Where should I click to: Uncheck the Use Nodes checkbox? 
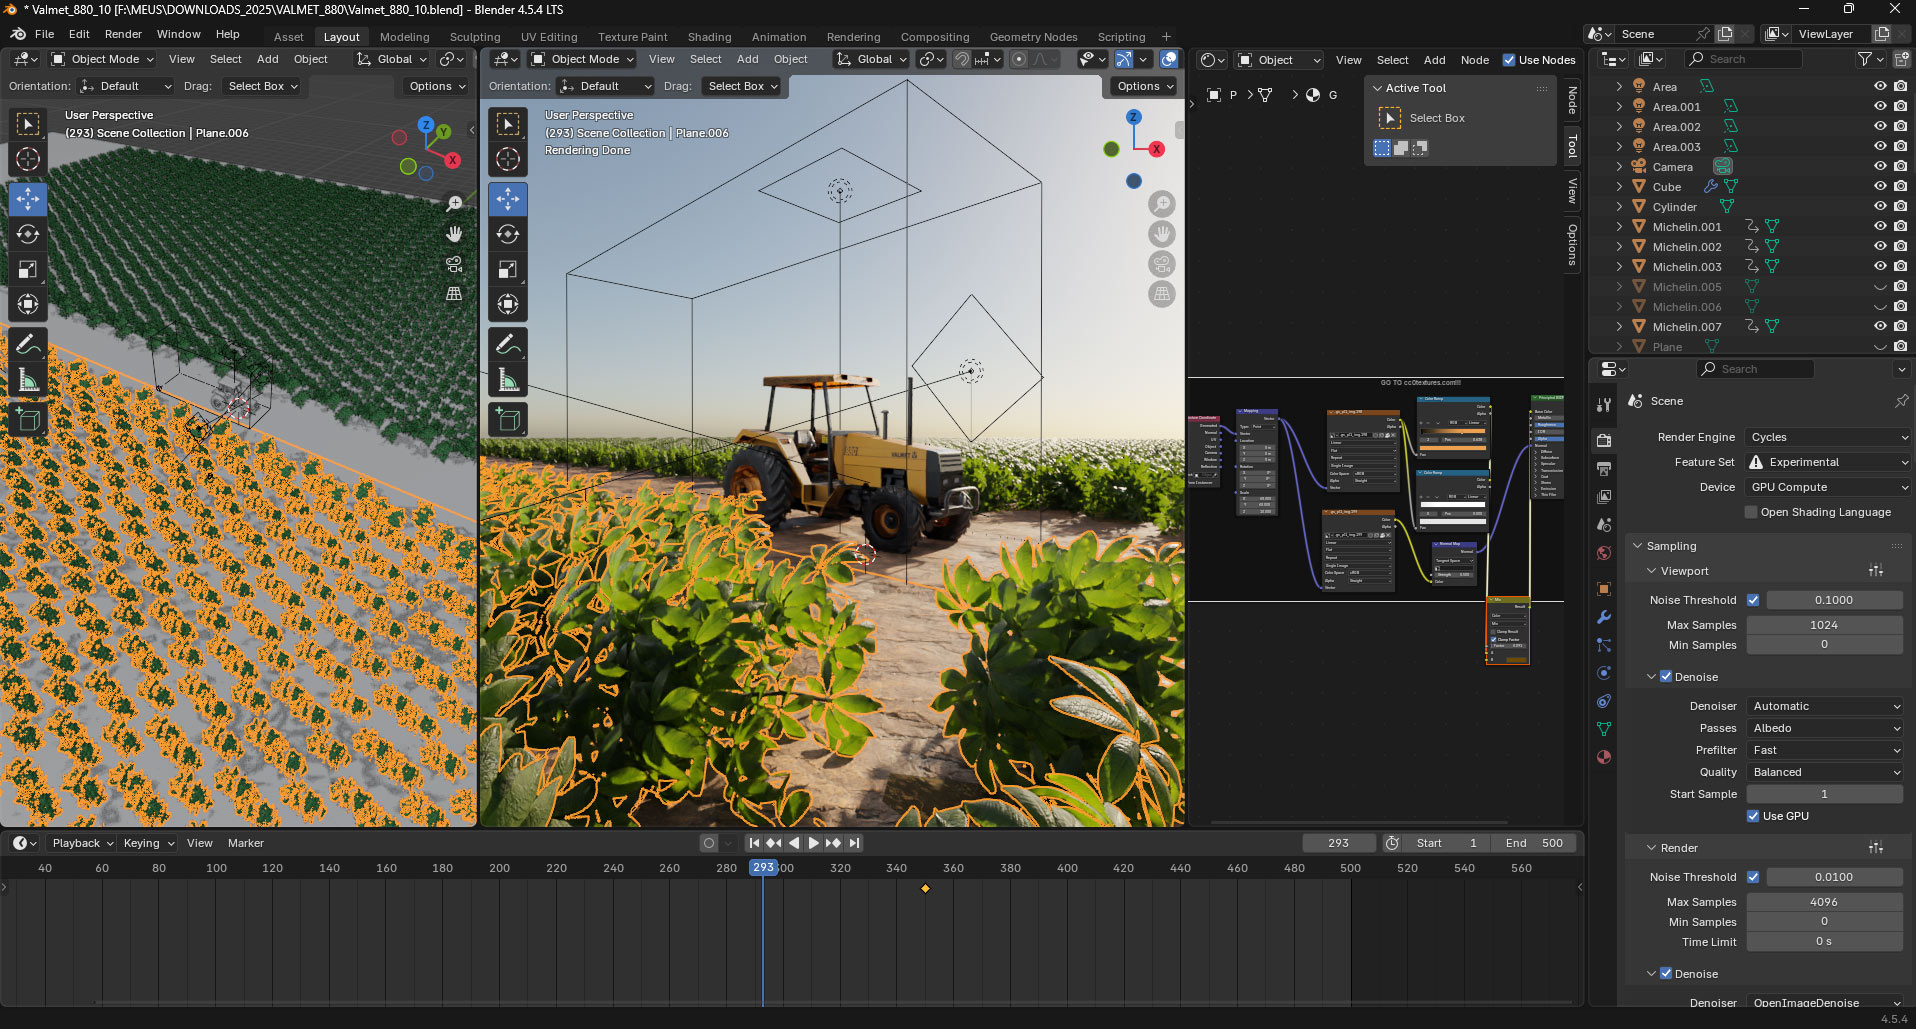[x=1509, y=60]
